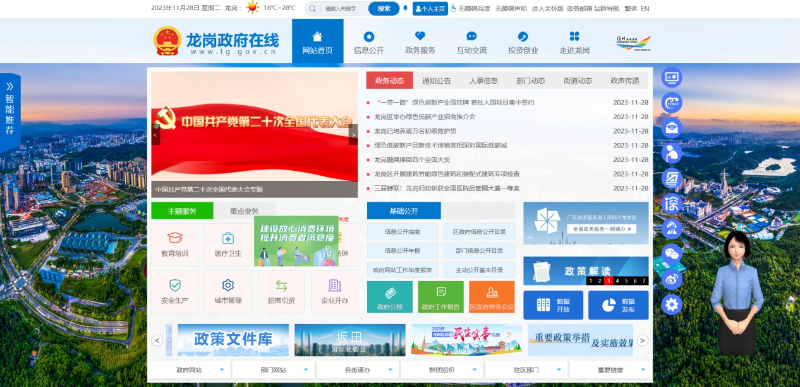The image size is (800, 387).
Task: Open 招商引资 arrows tile
Action: pos(282,292)
